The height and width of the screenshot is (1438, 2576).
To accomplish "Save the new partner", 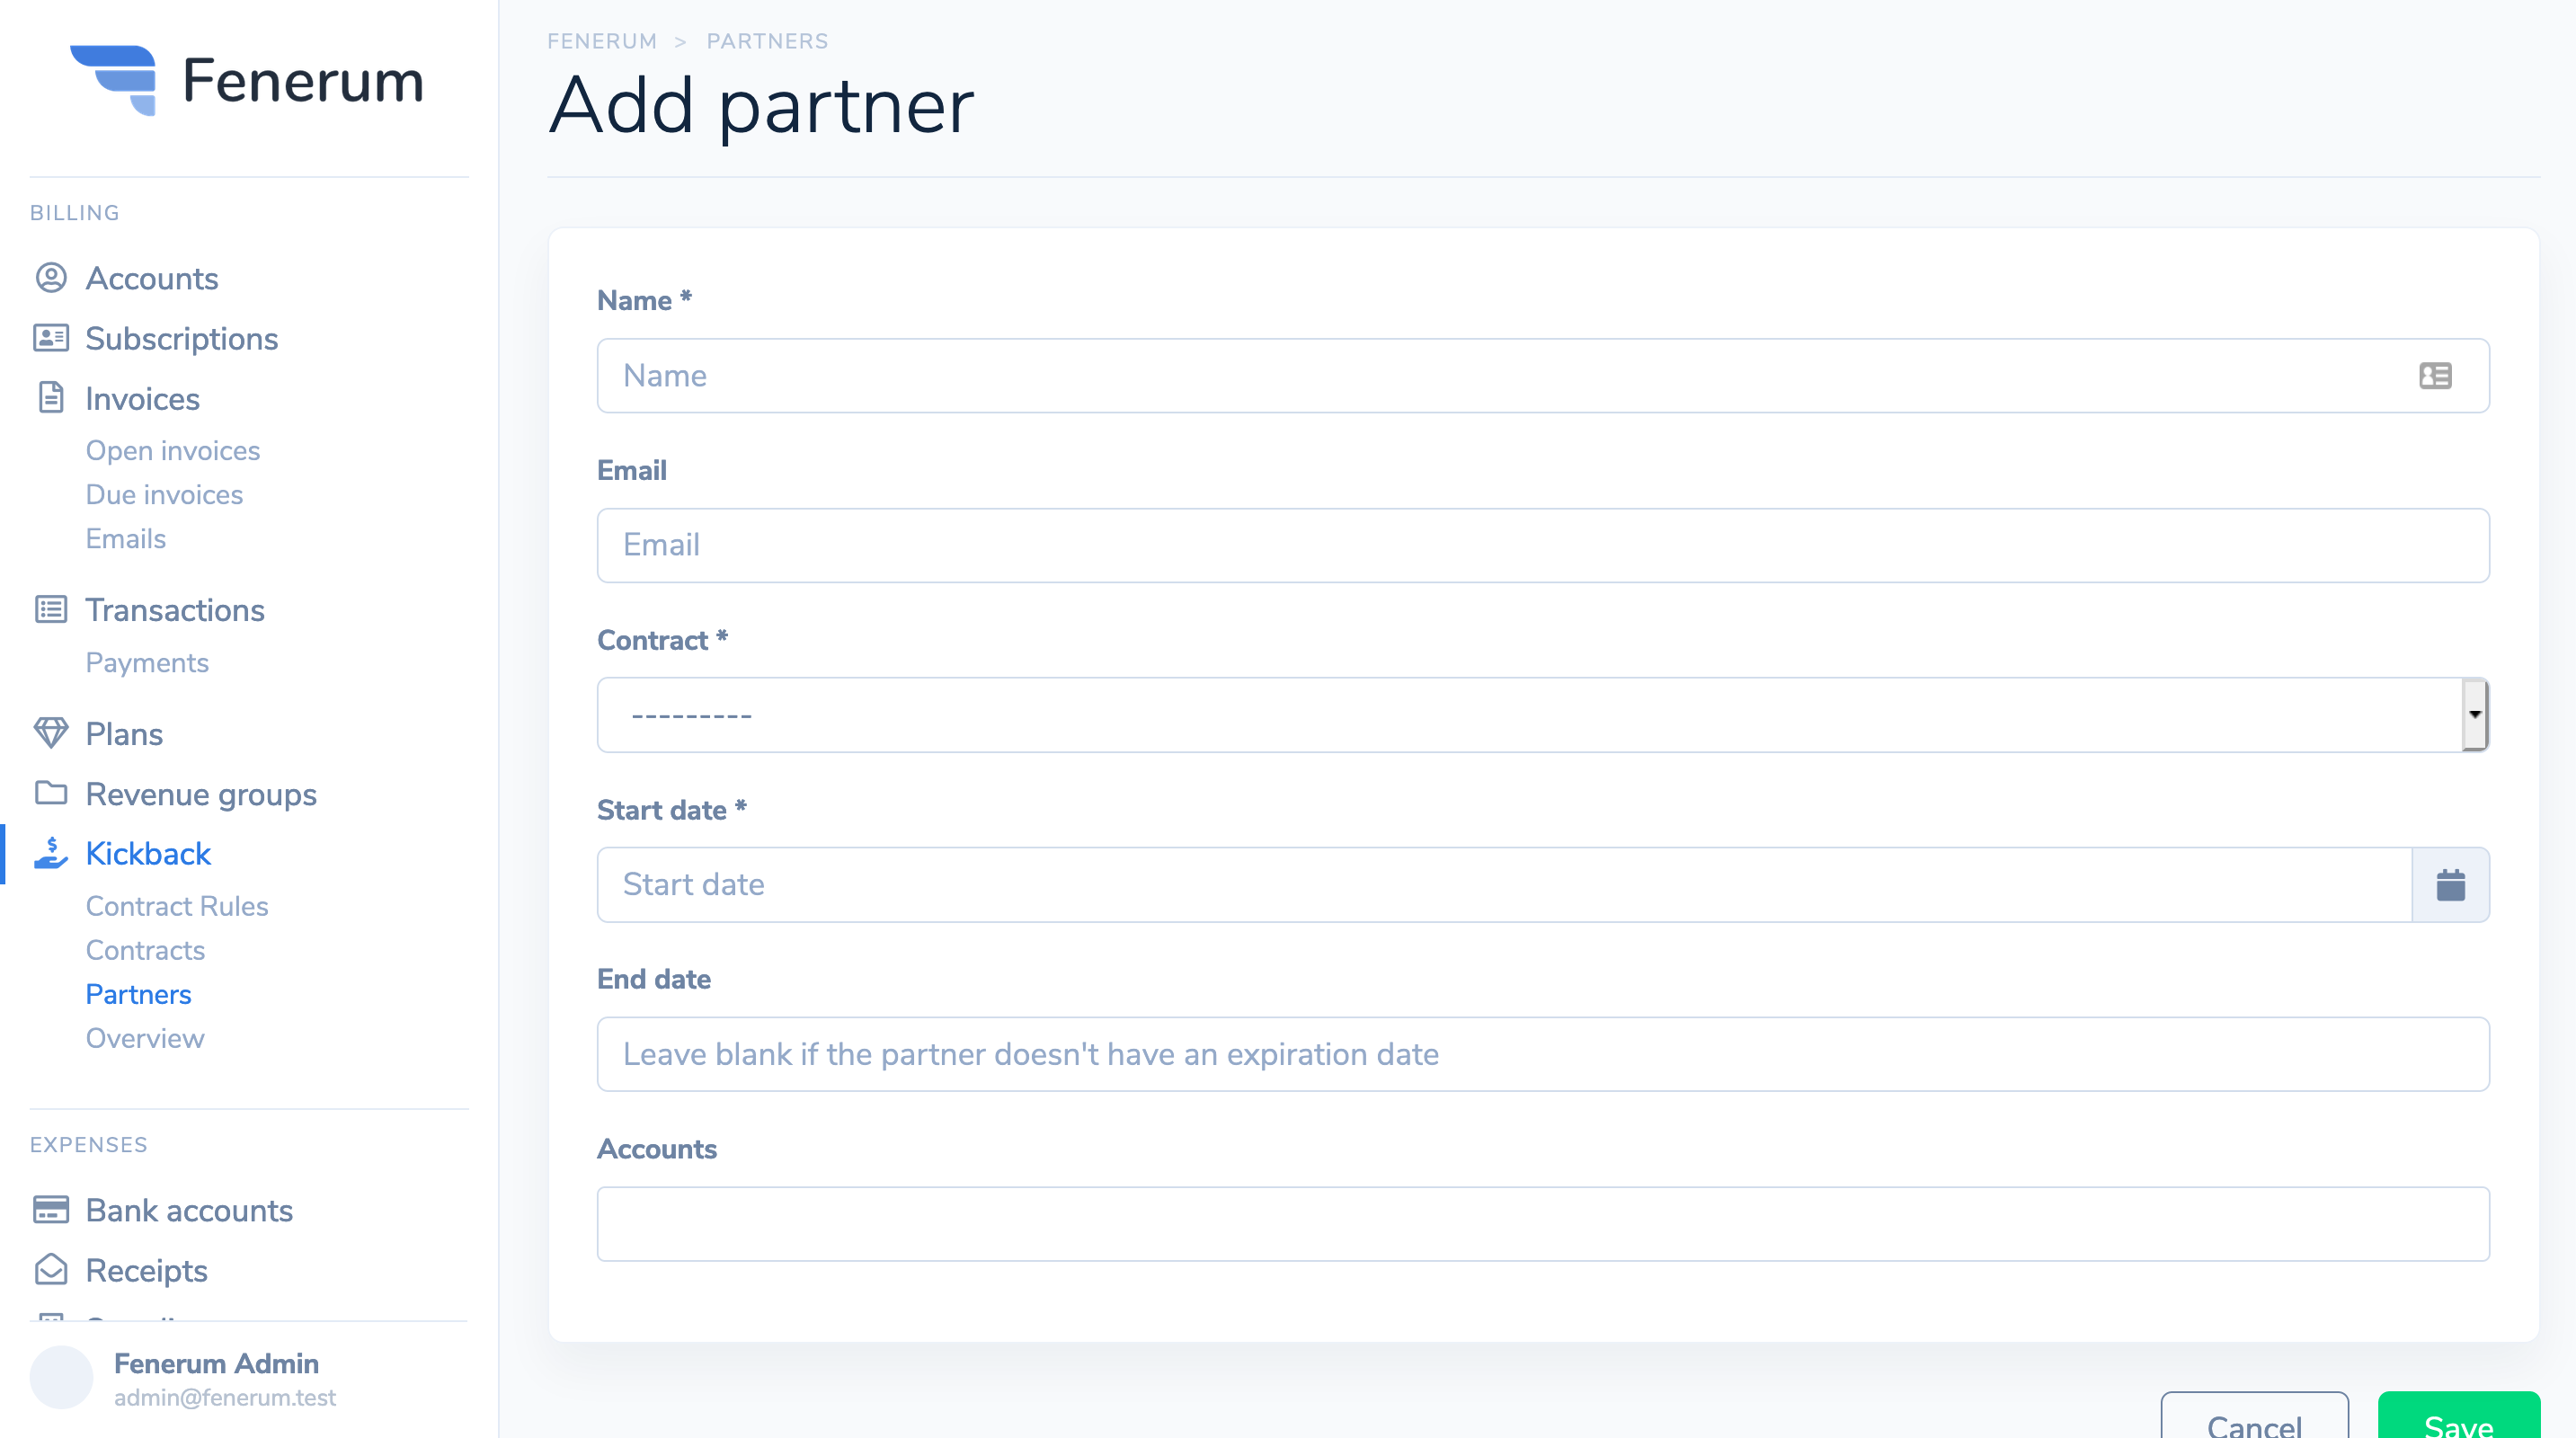I will point(2458,1418).
